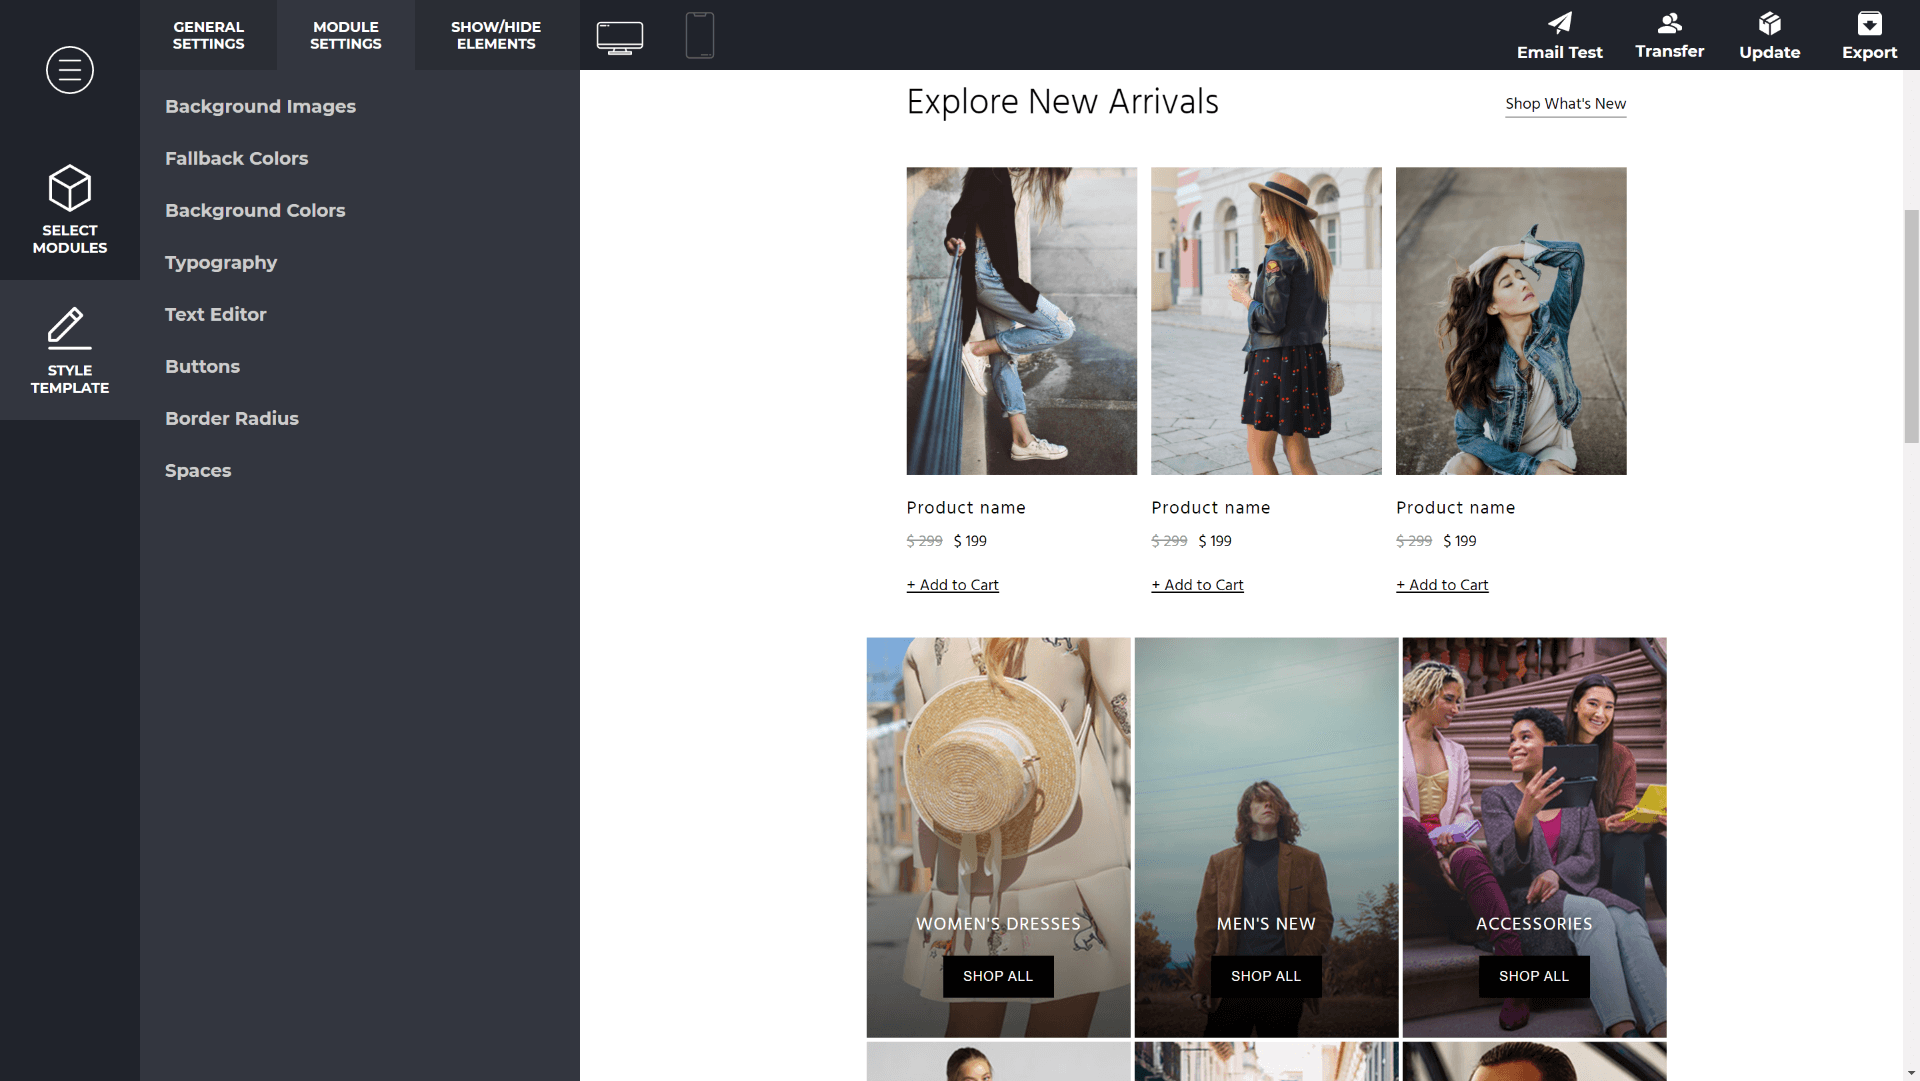The image size is (1920, 1081).
Task: Select second product photo with hat
Action: tap(1266, 321)
